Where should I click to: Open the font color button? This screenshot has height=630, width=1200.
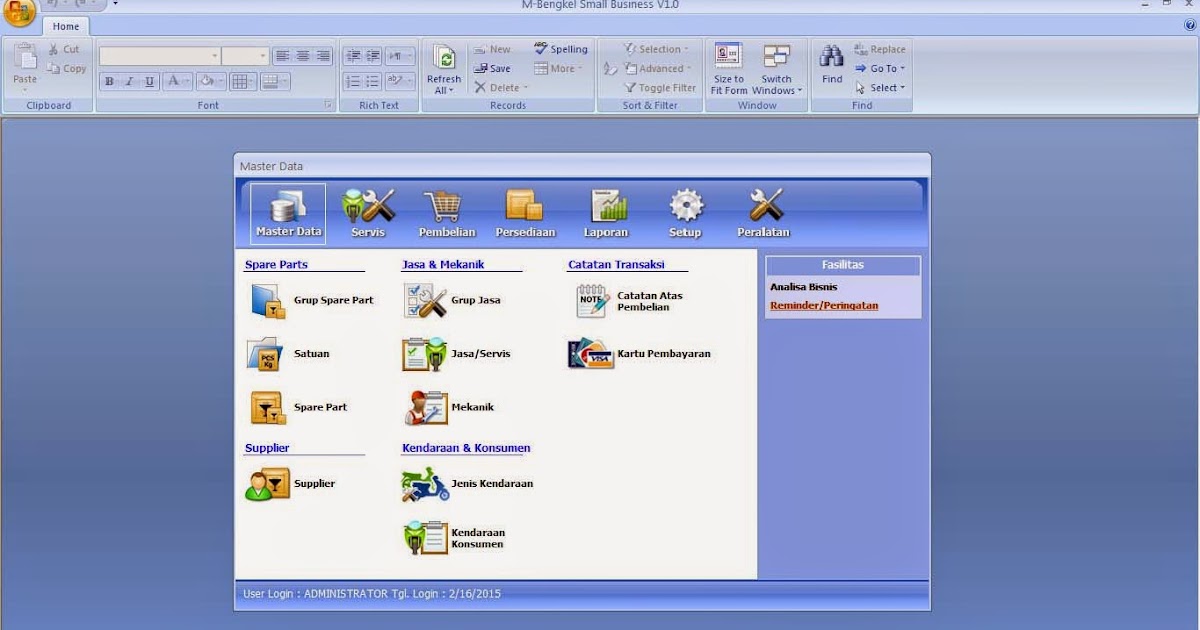coord(178,82)
